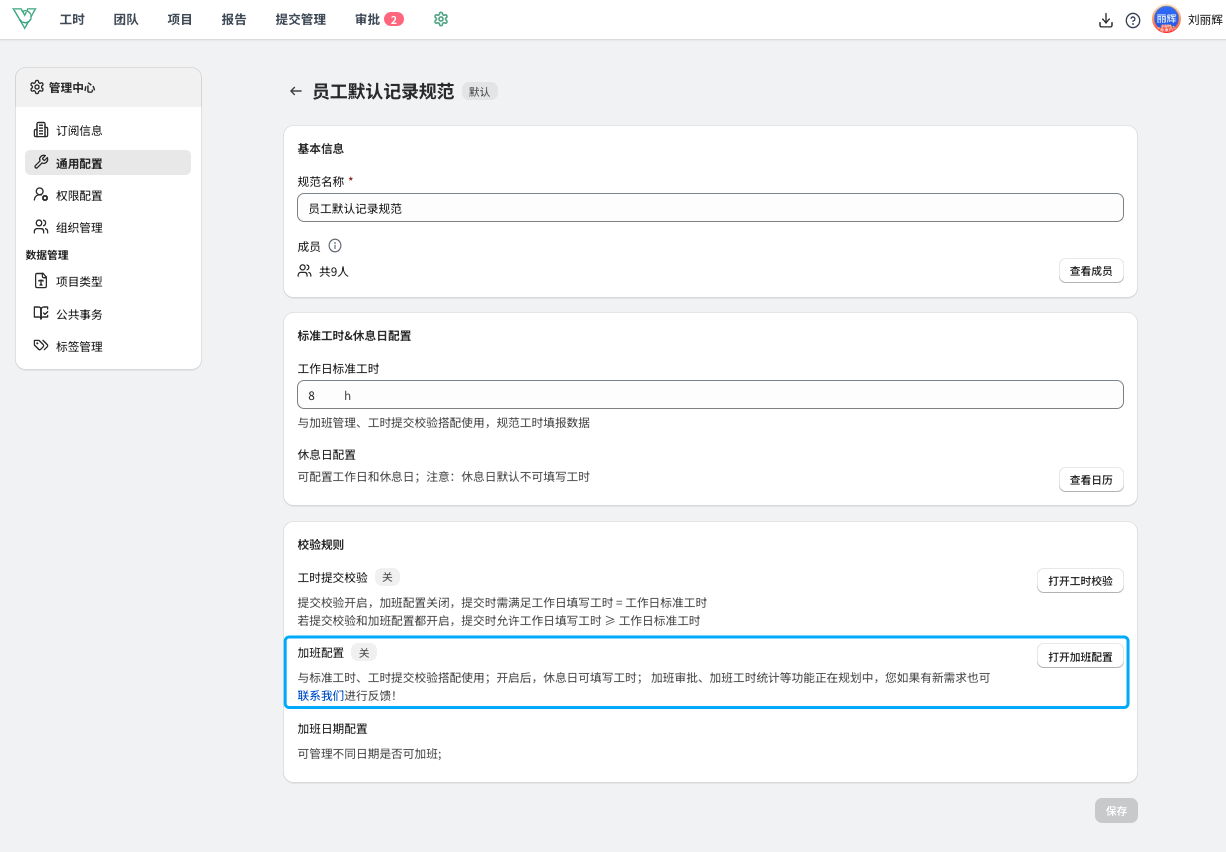Follow the 联系我们 link
This screenshot has height=852, width=1226.
point(320,695)
